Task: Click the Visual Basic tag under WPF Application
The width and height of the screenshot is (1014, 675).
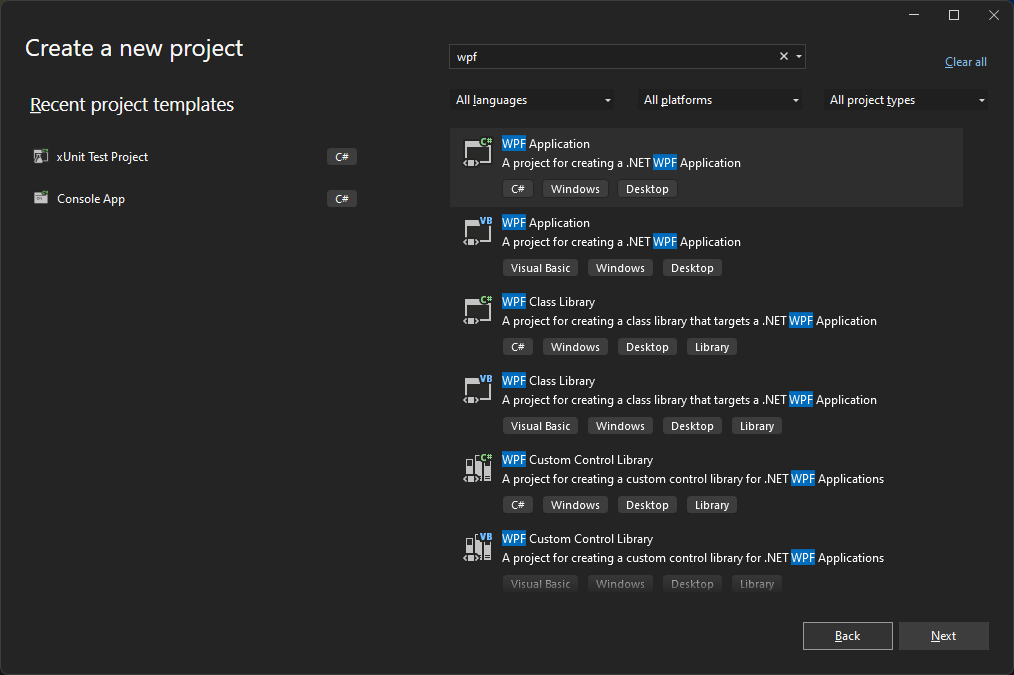Action: click(540, 268)
